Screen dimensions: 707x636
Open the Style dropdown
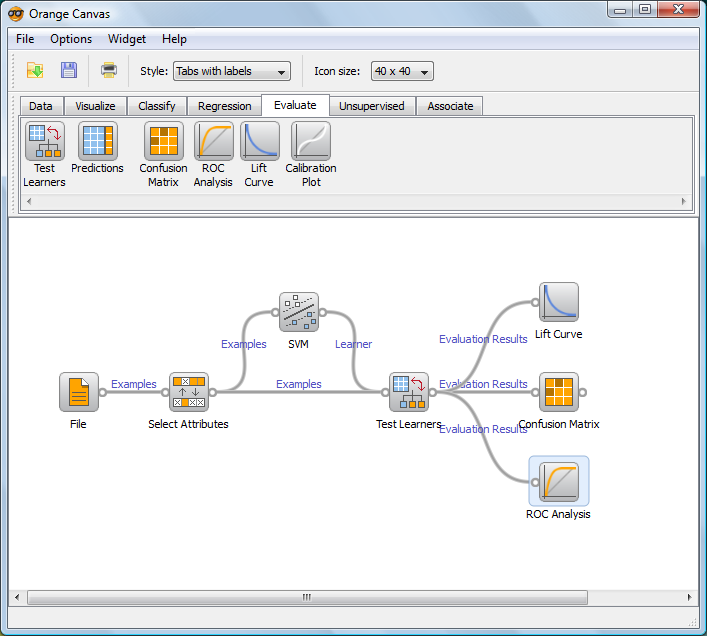(x=232, y=71)
